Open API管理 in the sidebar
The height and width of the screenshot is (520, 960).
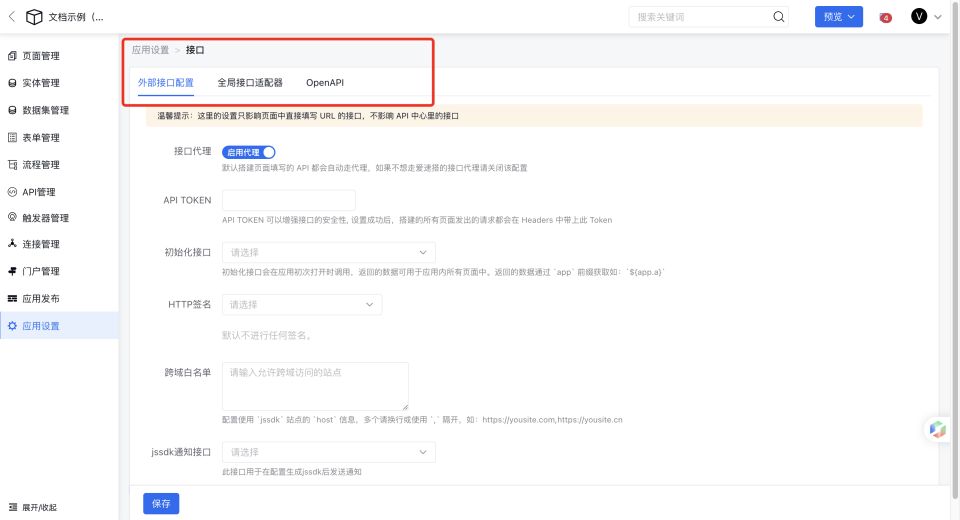(39, 191)
